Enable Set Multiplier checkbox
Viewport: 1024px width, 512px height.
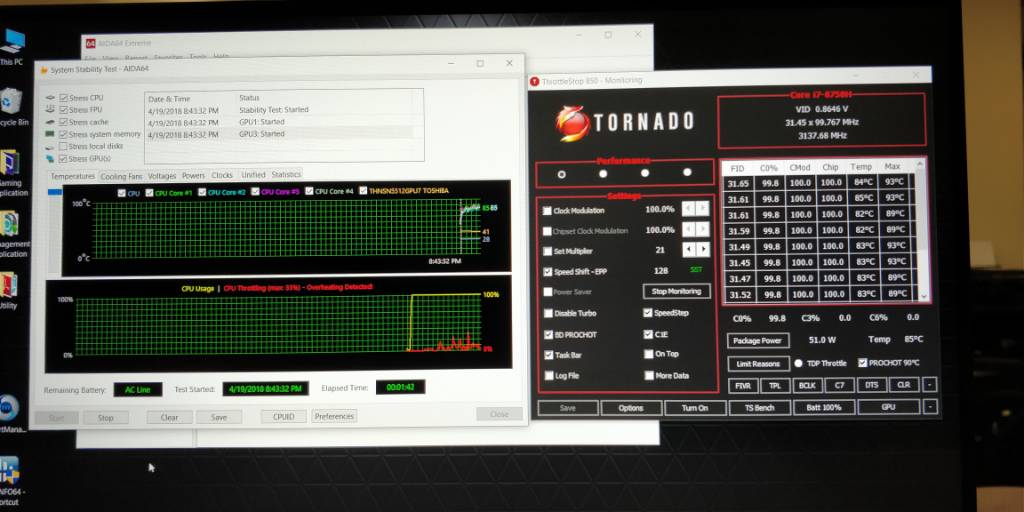click(547, 251)
